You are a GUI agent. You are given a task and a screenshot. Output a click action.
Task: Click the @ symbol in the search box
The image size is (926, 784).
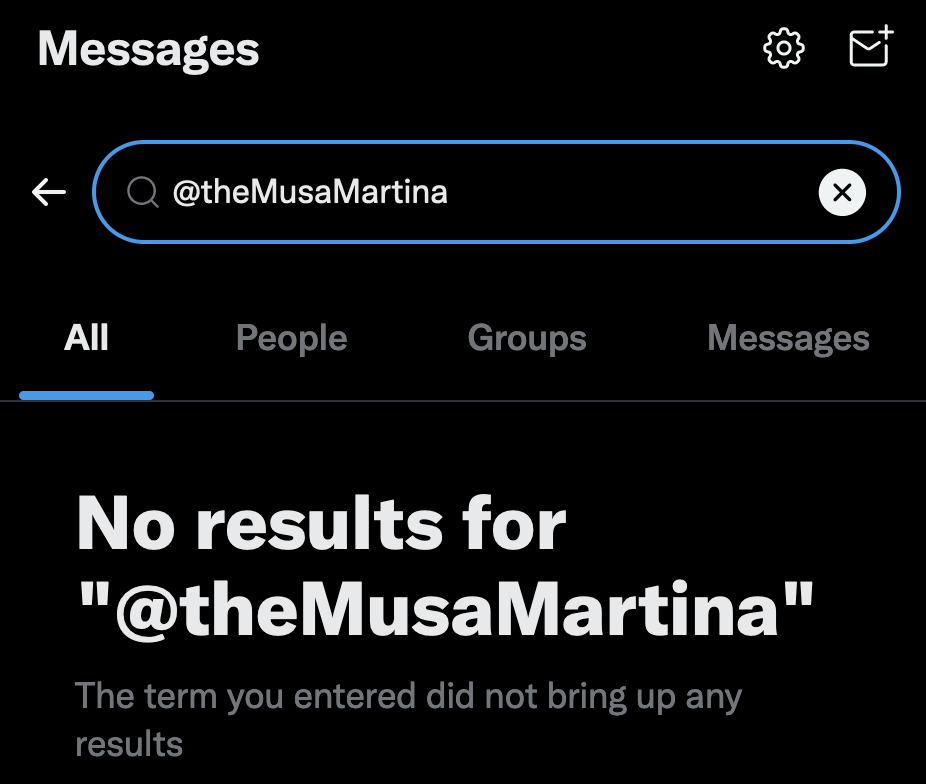pyautogui.click(x=185, y=192)
